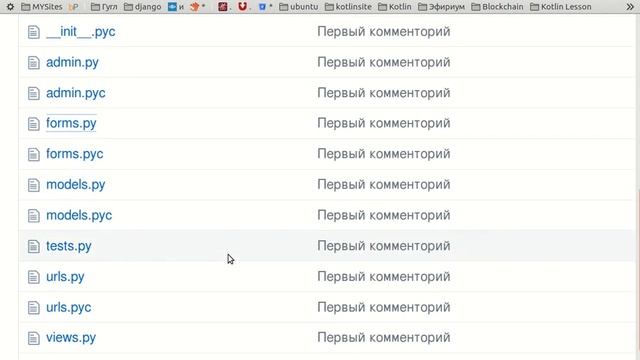
Task: Click commit message 'Первый комментарий' for __init__.pyc
Action: click(x=384, y=32)
